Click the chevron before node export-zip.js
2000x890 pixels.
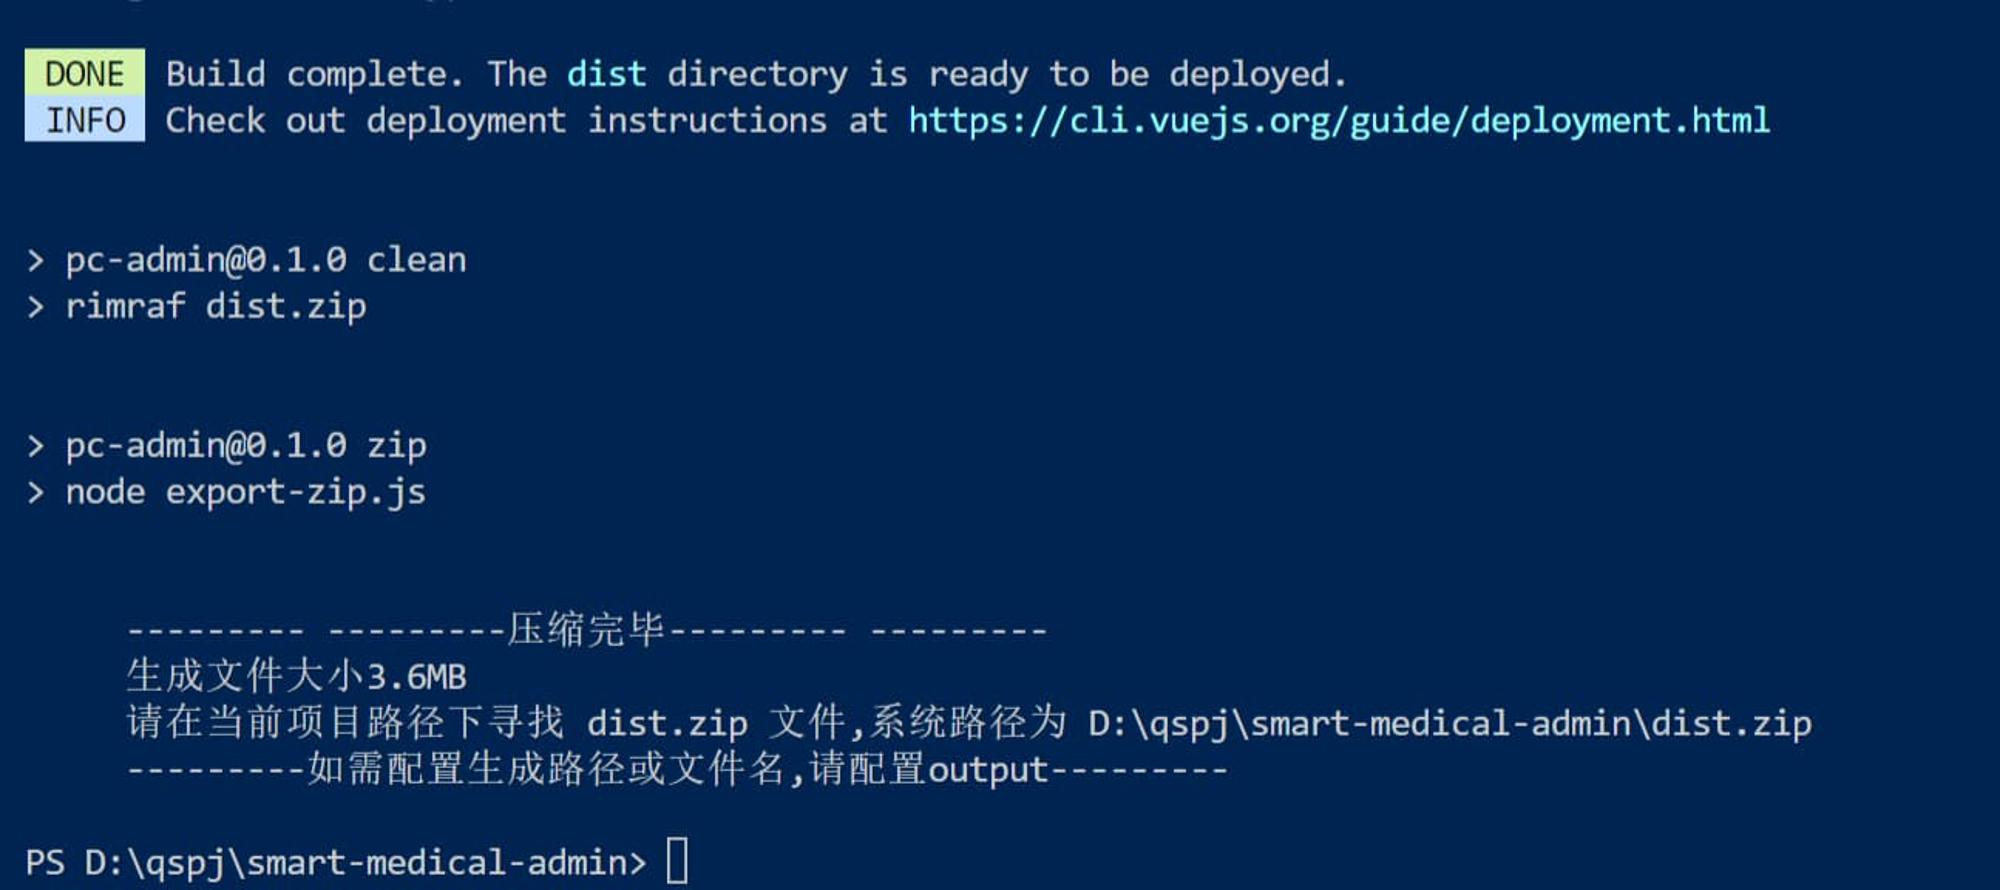[x=36, y=492]
